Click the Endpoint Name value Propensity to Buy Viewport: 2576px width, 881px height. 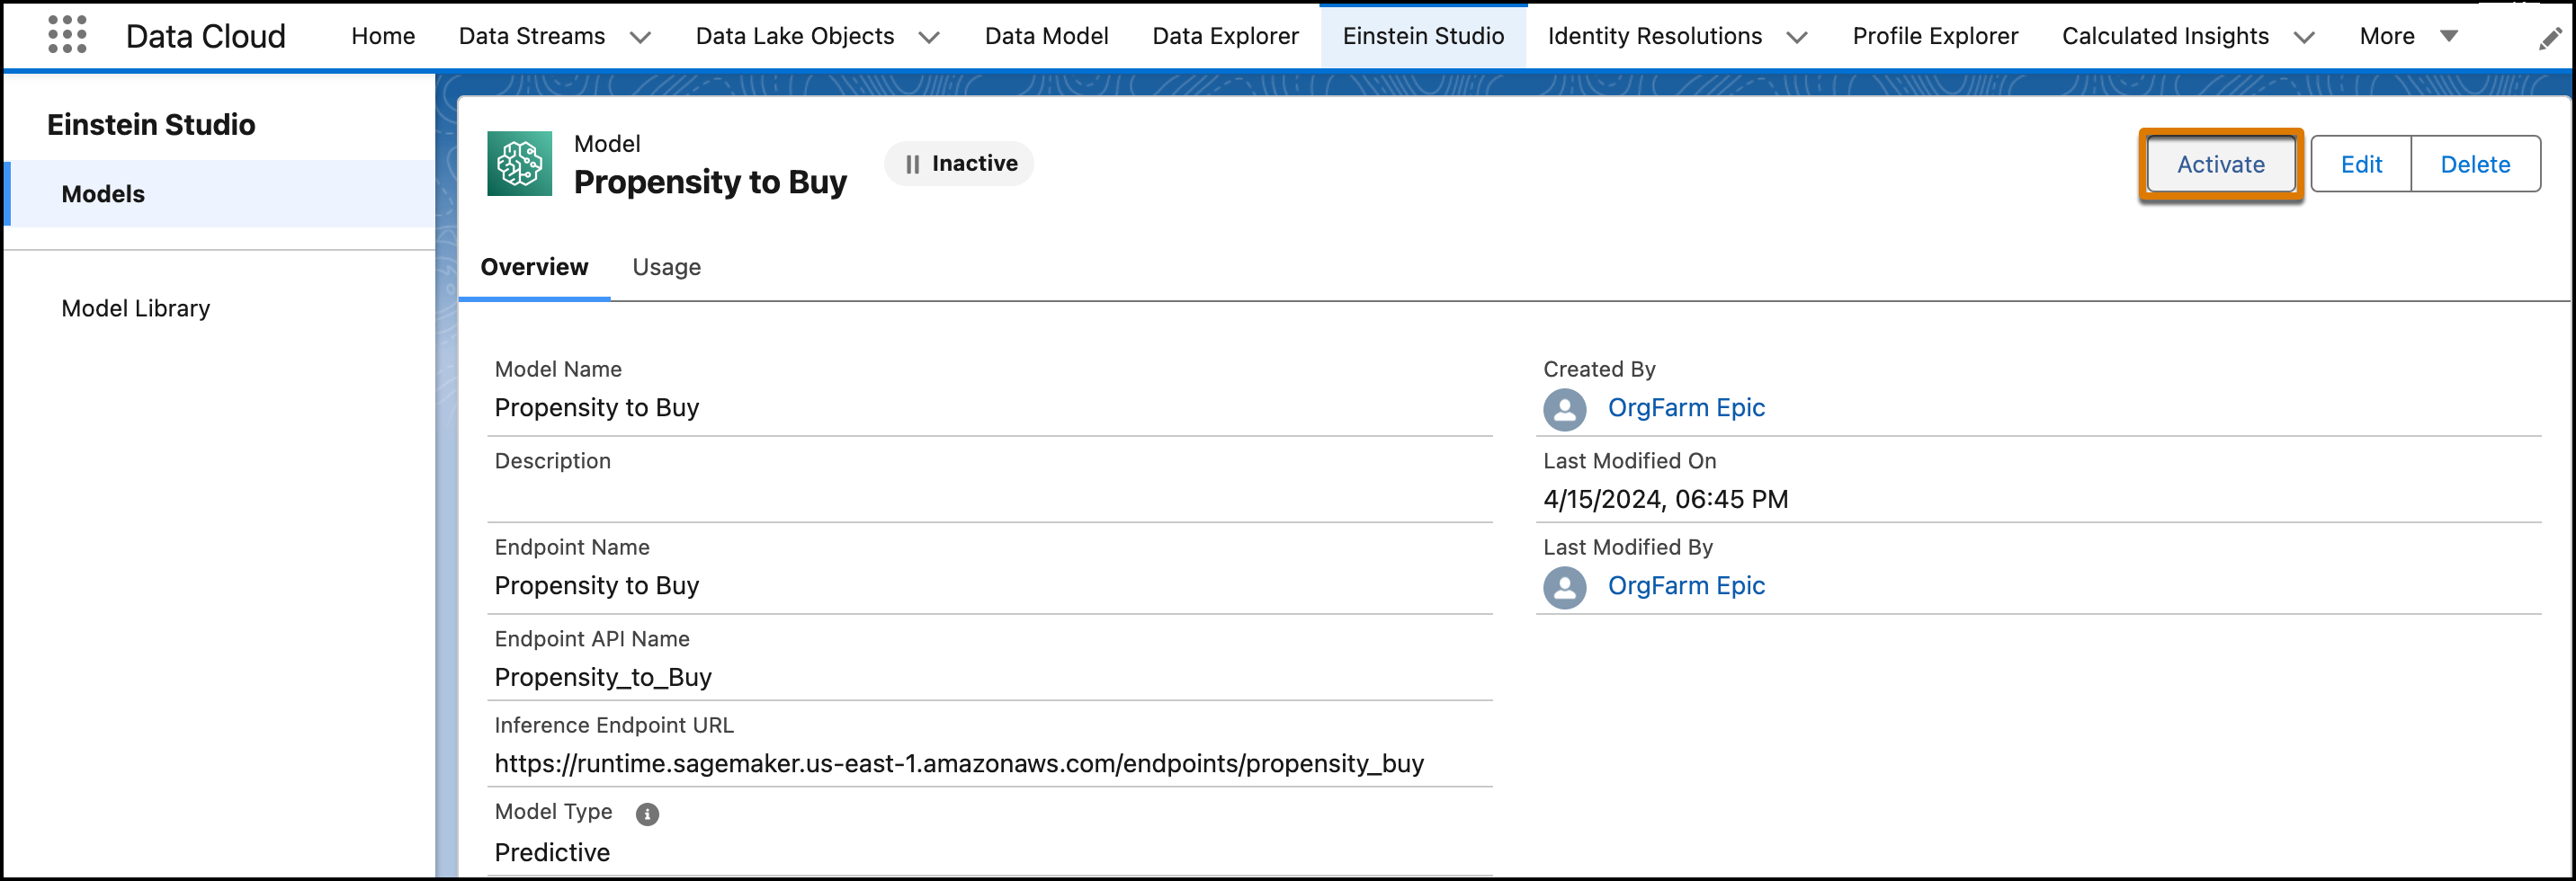597,586
